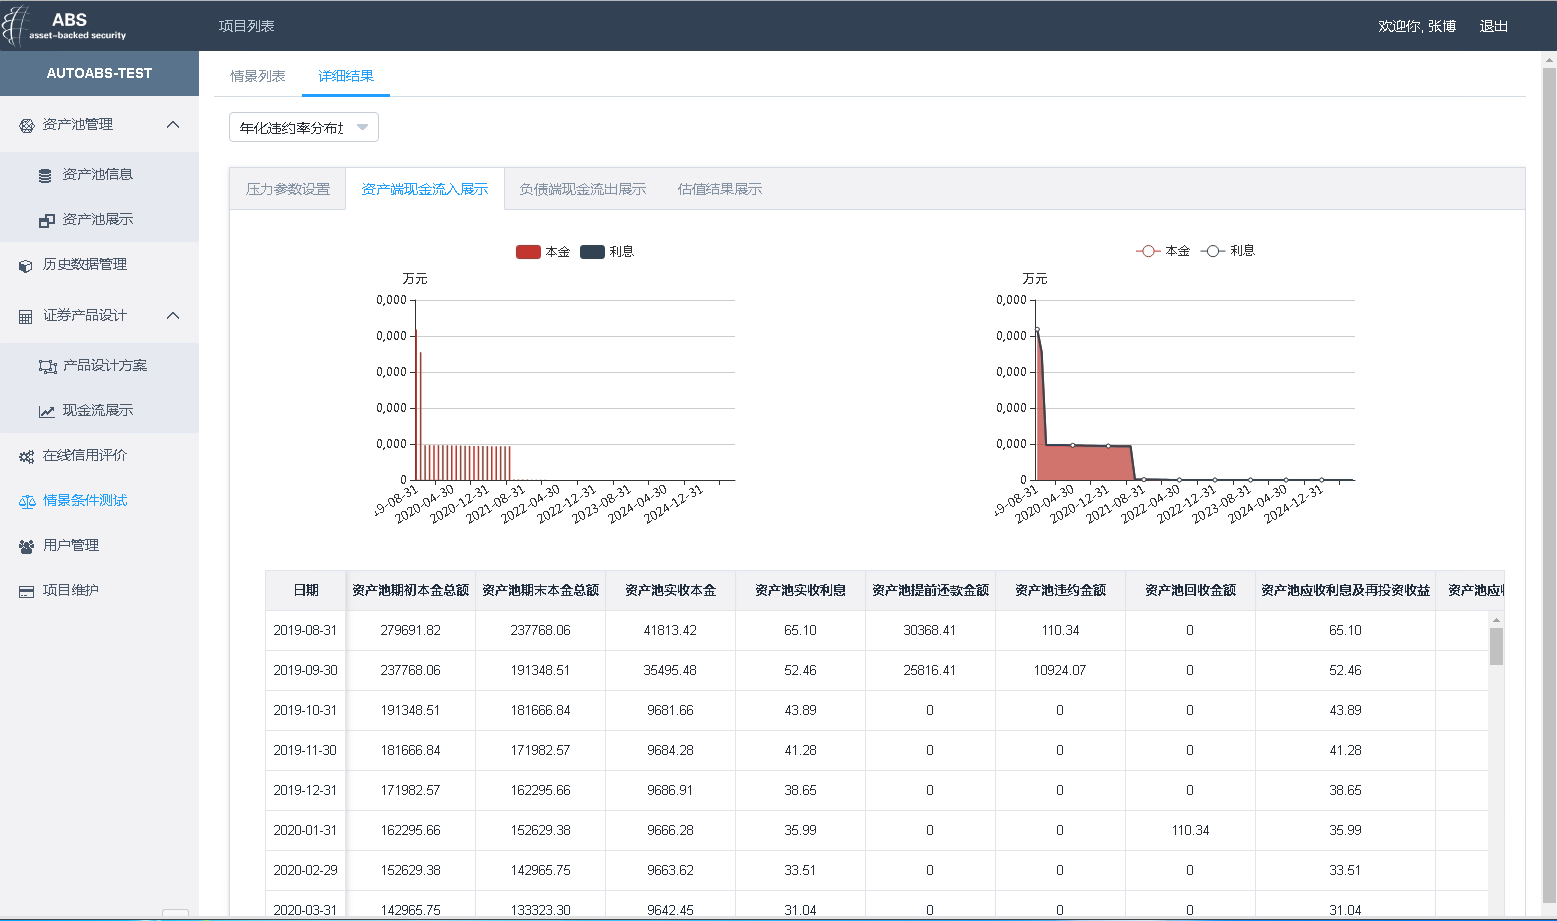
Task: Open 资产池信息 in the sidebar
Action: pos(98,174)
